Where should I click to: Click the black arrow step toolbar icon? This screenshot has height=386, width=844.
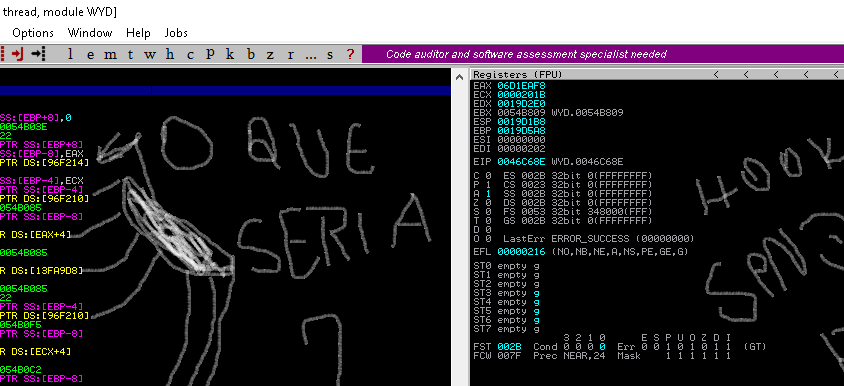[38, 54]
